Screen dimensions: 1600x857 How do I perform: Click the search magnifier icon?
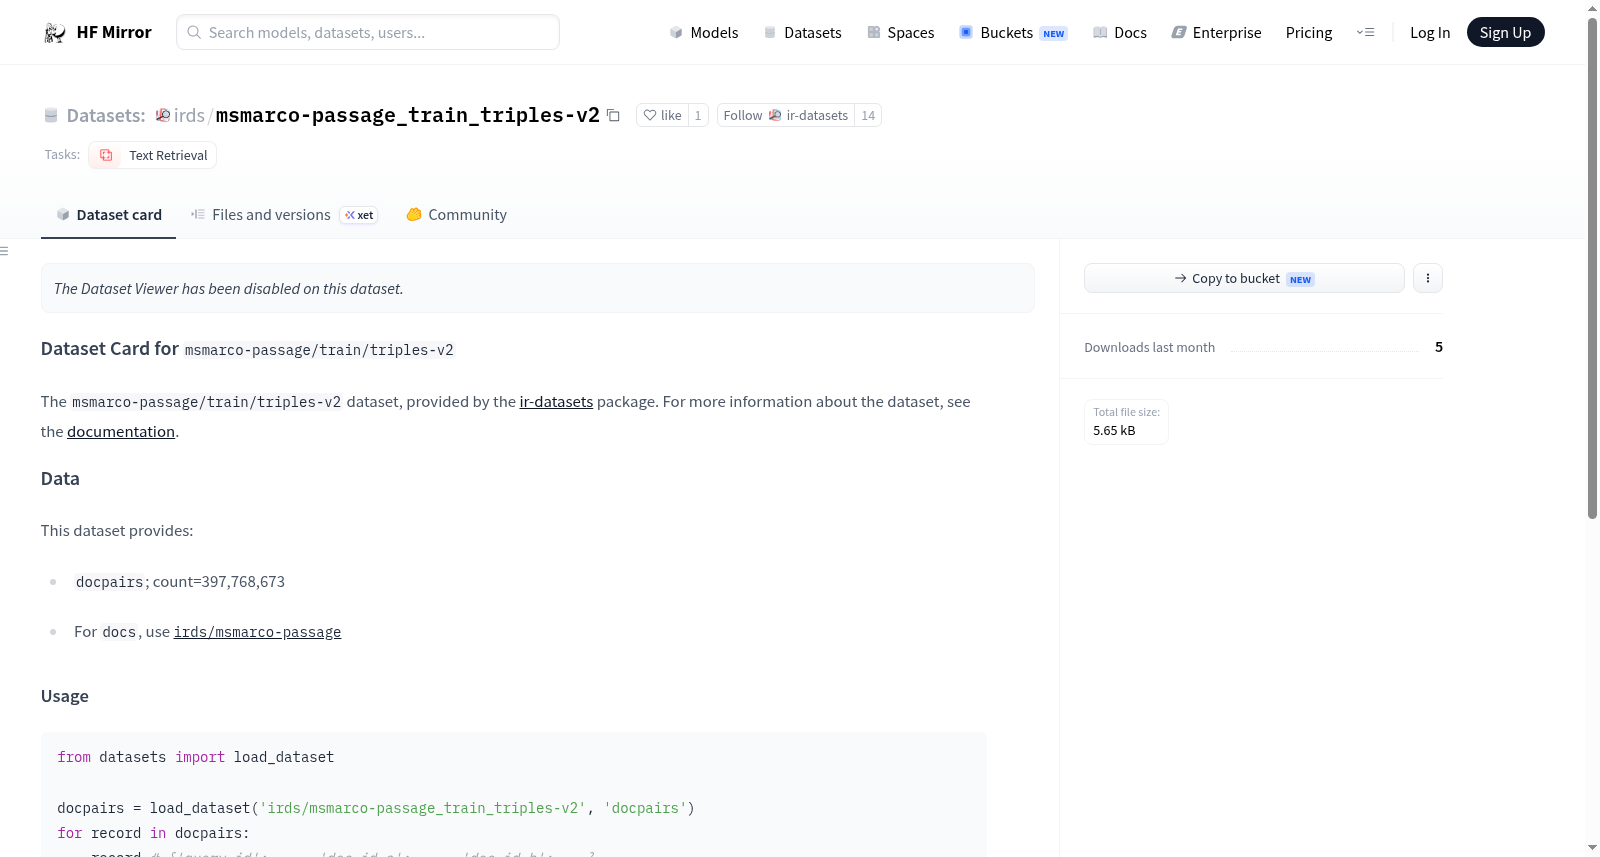click(x=194, y=32)
